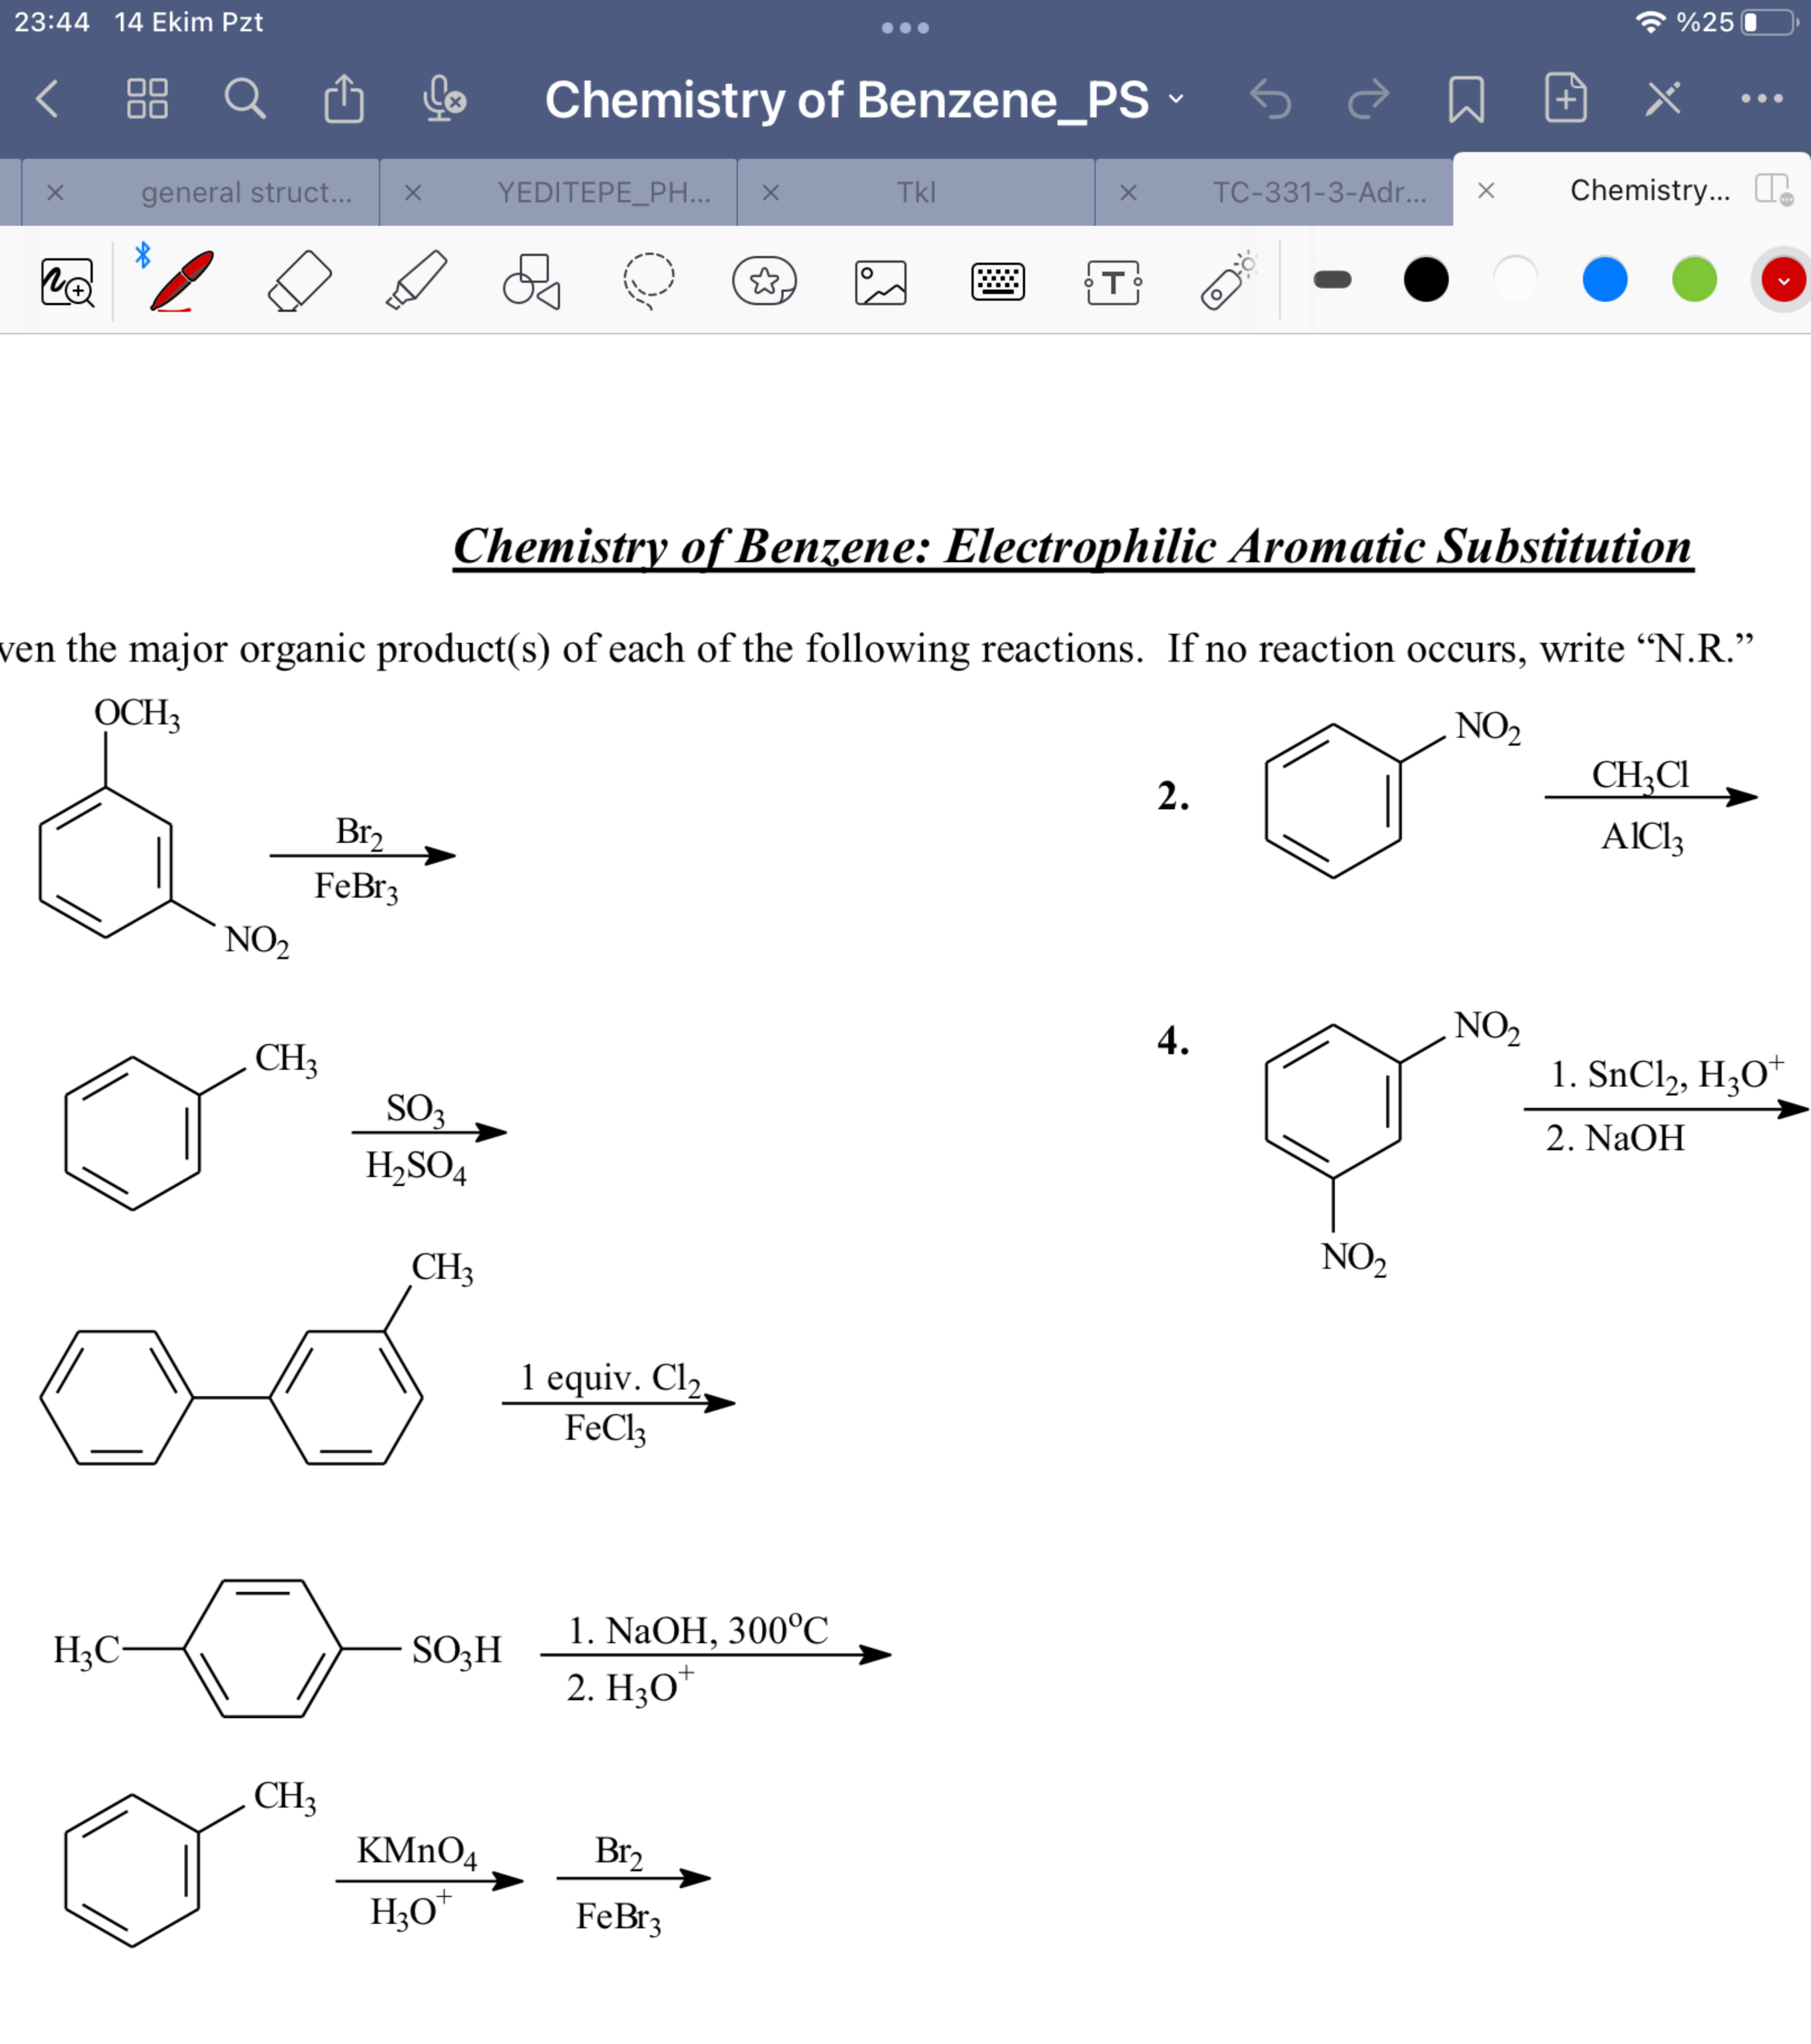Toggle read-only mode with the crossed pen icon
The width and height of the screenshot is (1811, 2044).
(x=1663, y=98)
